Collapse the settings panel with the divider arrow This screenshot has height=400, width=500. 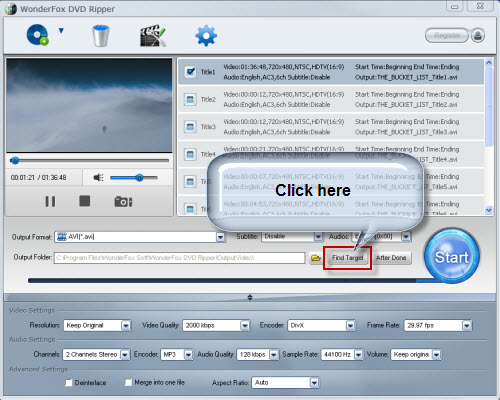pos(250,297)
